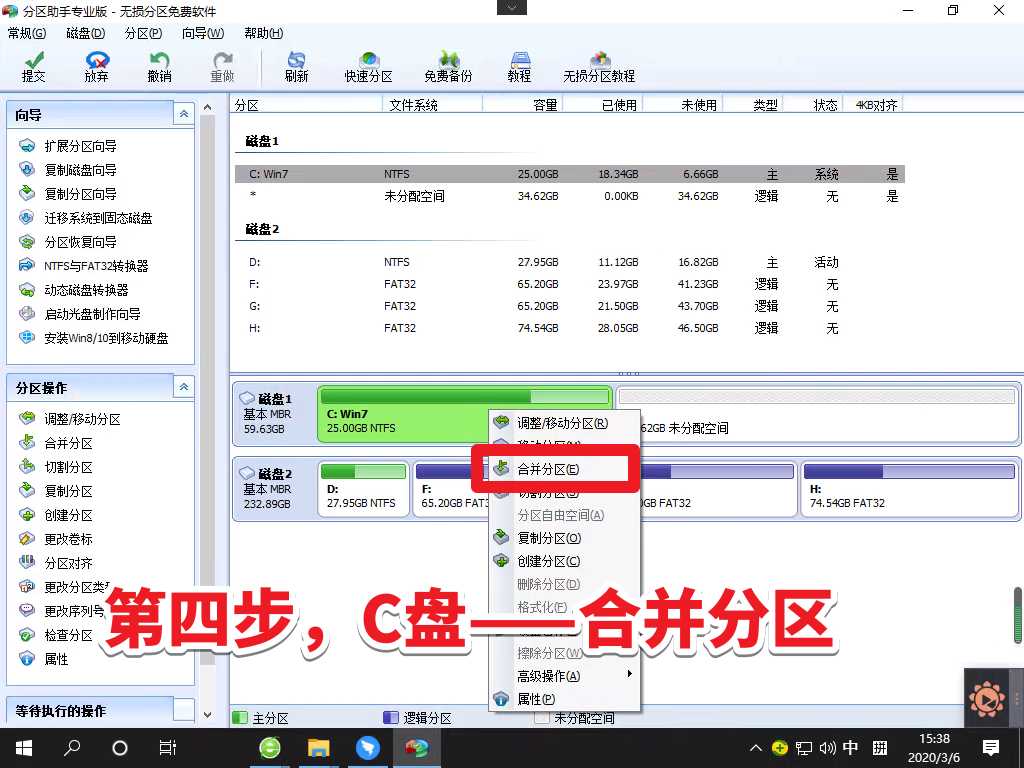Viewport: 1024px width, 768px height.
Task: Sort by the 4KB对齐 column header
Action: tap(873, 105)
